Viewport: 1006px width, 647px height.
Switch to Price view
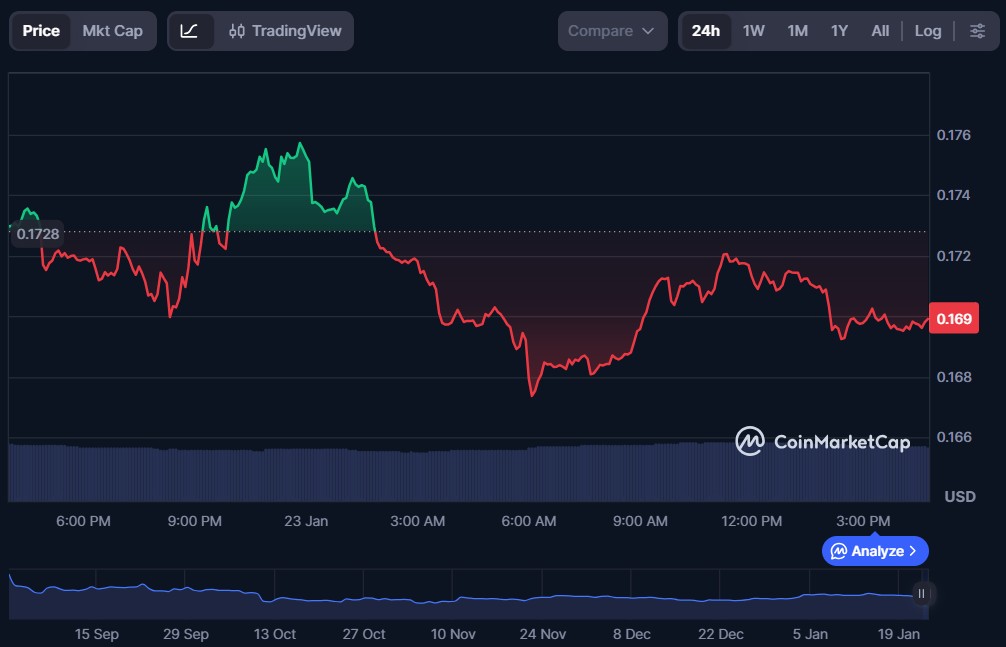(x=41, y=31)
